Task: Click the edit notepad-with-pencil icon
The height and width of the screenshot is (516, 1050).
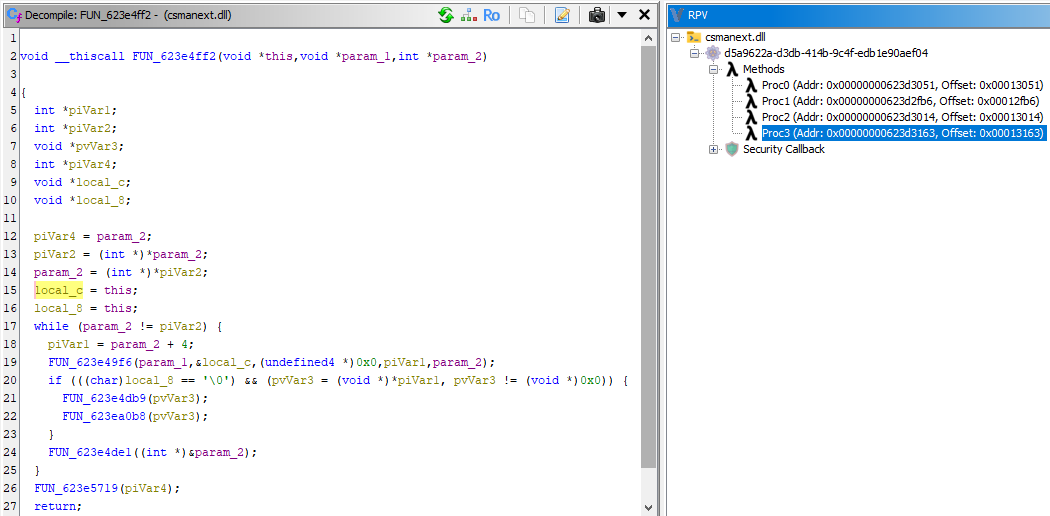Action: pyautogui.click(x=562, y=15)
